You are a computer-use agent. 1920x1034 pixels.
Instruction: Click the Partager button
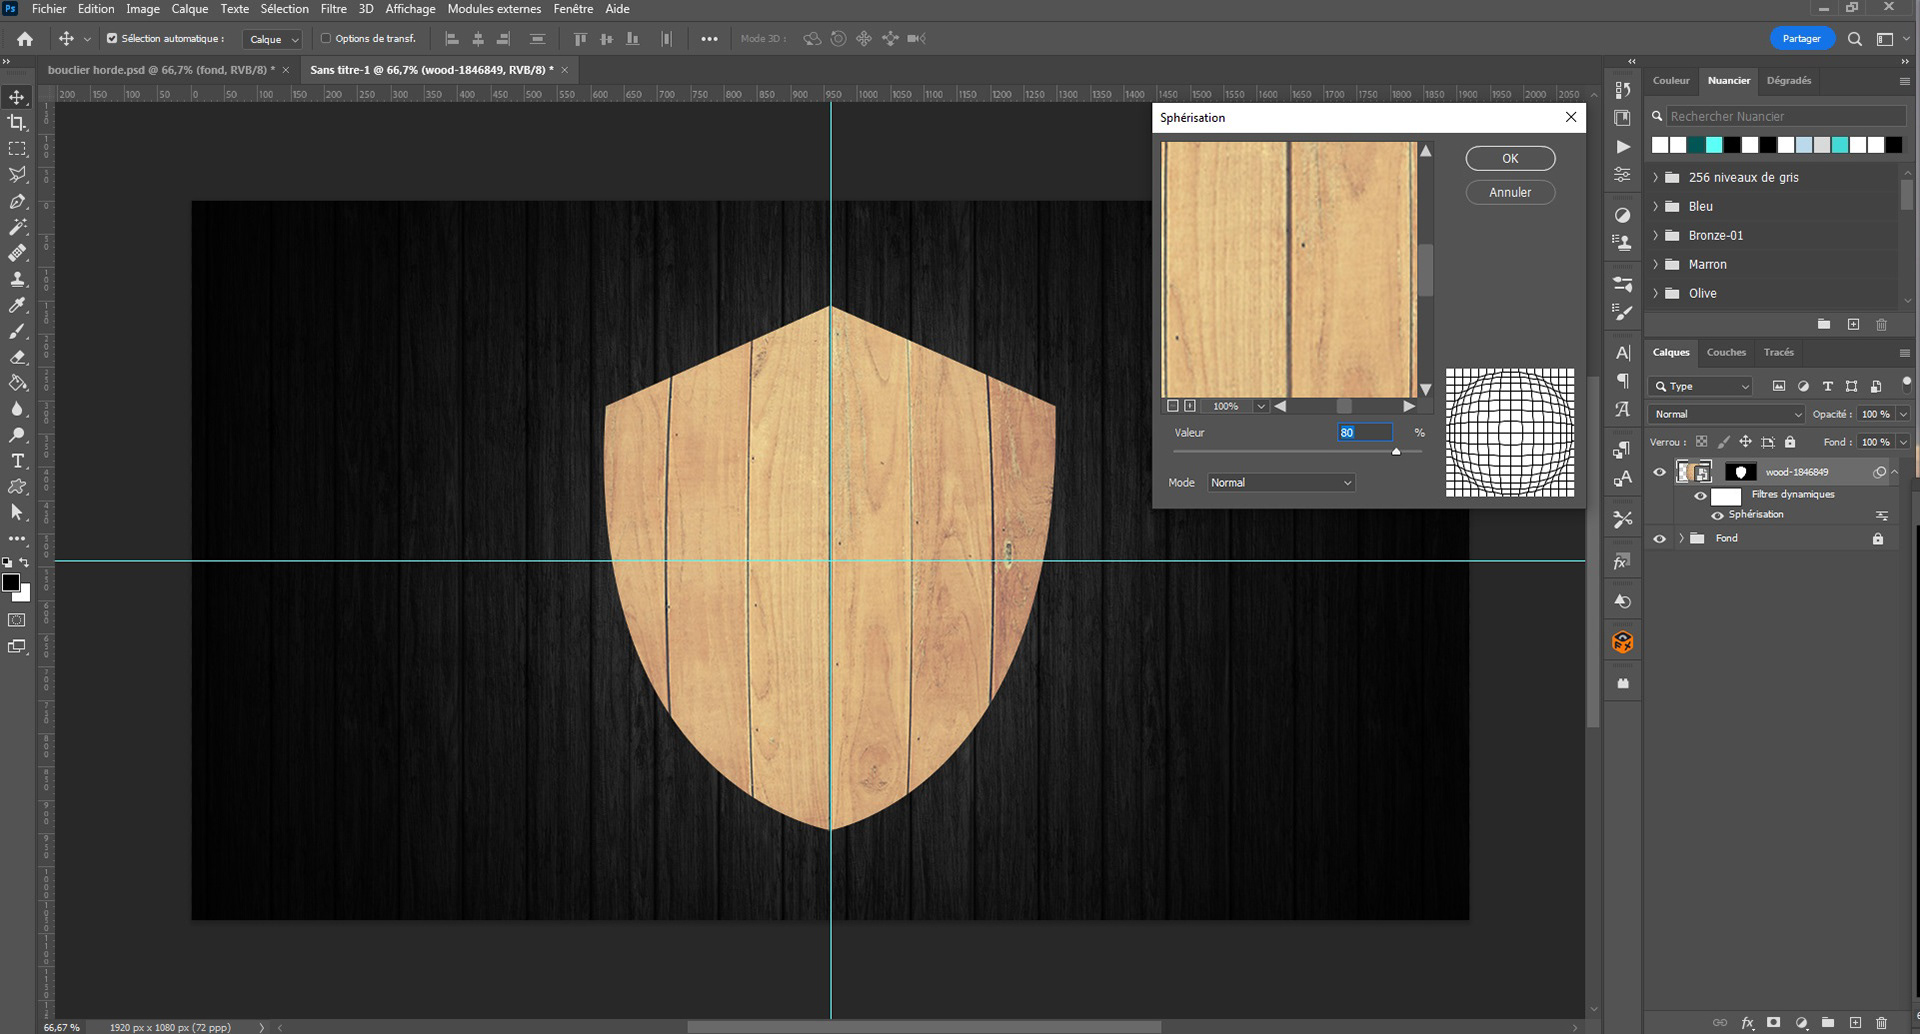click(1802, 39)
